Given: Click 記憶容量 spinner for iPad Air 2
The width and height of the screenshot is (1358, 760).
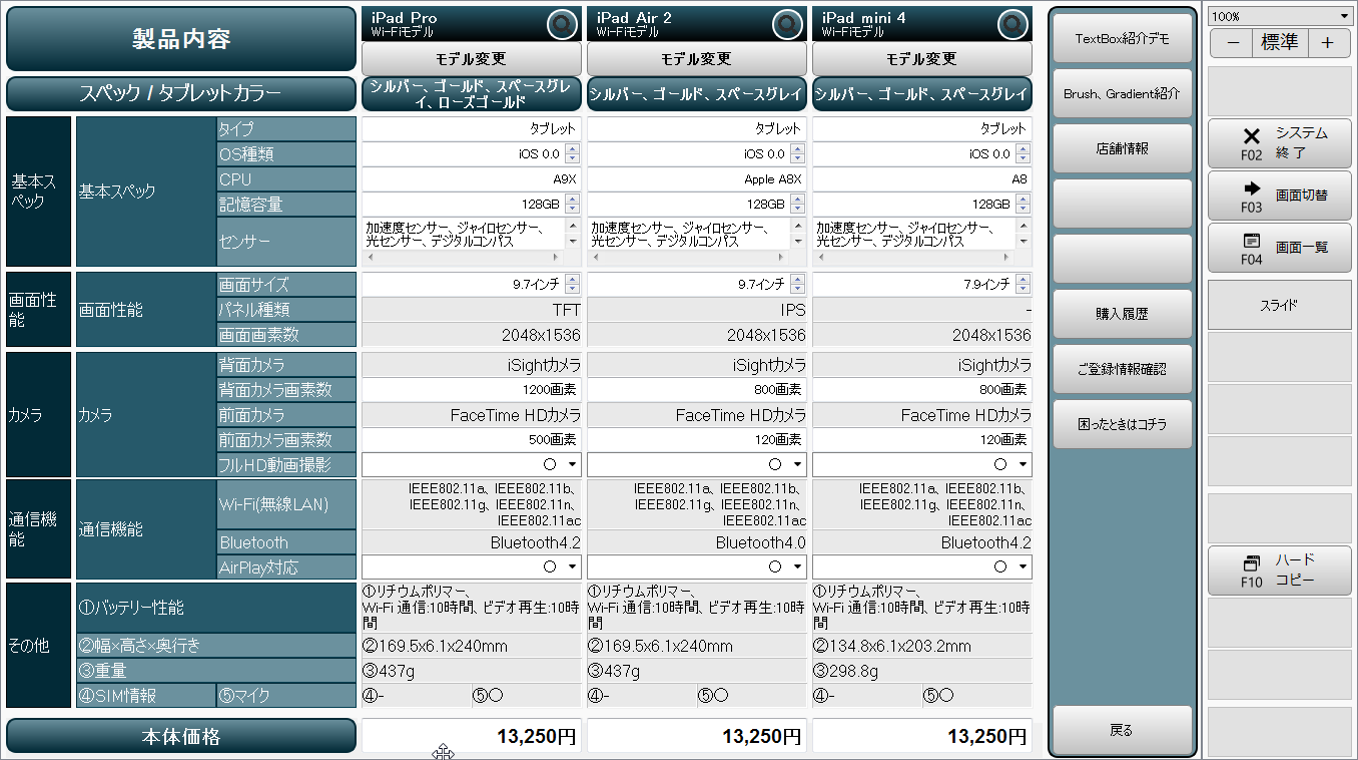Looking at the screenshot, I should (x=797, y=204).
